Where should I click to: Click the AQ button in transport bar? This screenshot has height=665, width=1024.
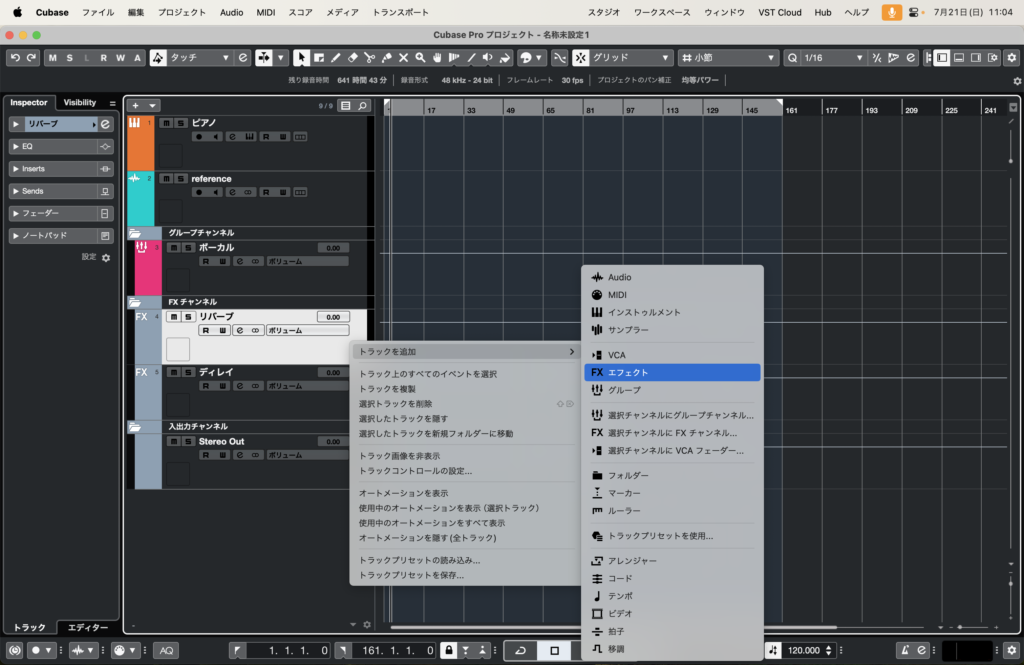pyautogui.click(x=167, y=650)
